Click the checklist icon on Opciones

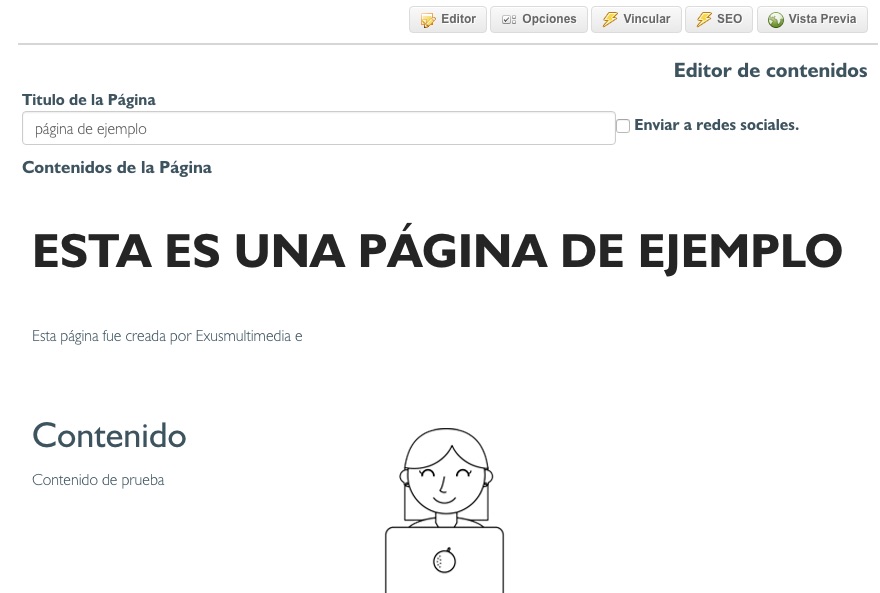(x=509, y=20)
